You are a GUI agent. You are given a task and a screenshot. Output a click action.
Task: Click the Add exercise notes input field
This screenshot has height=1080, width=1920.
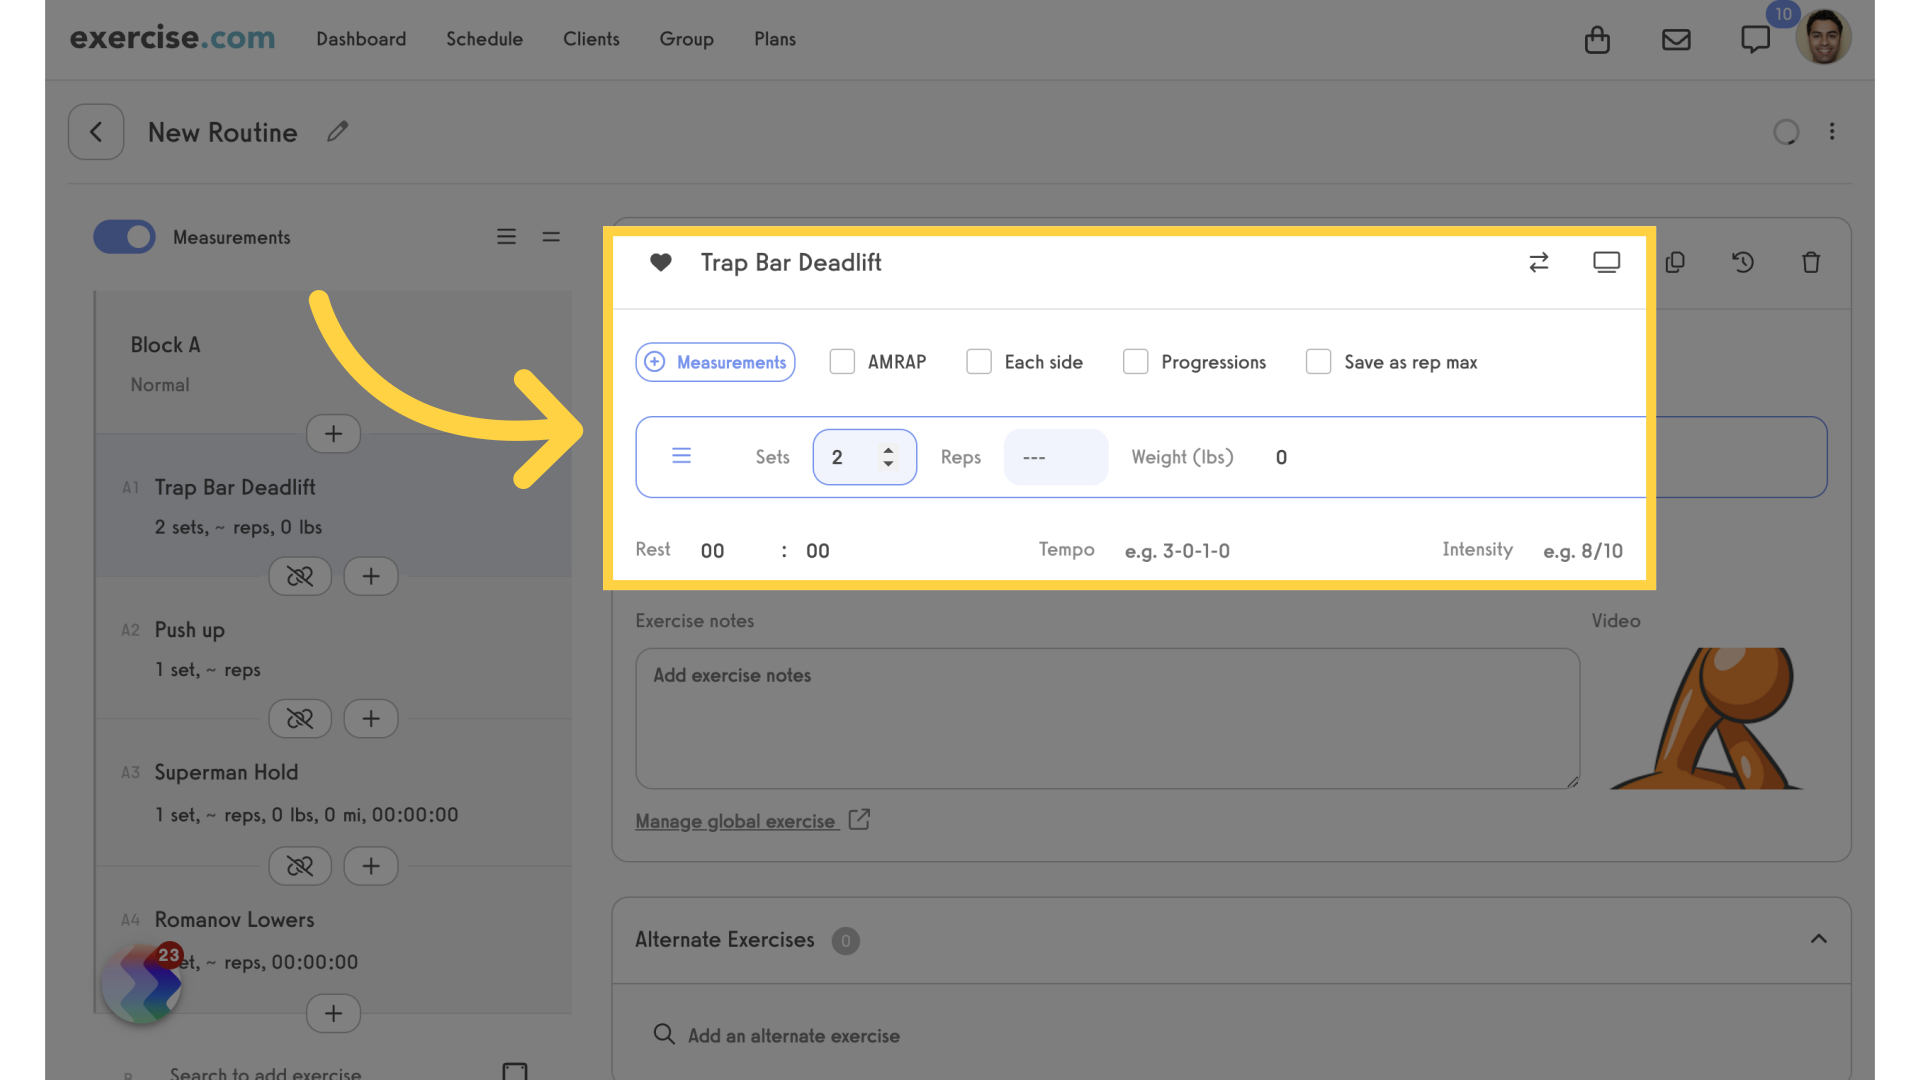(x=1106, y=717)
